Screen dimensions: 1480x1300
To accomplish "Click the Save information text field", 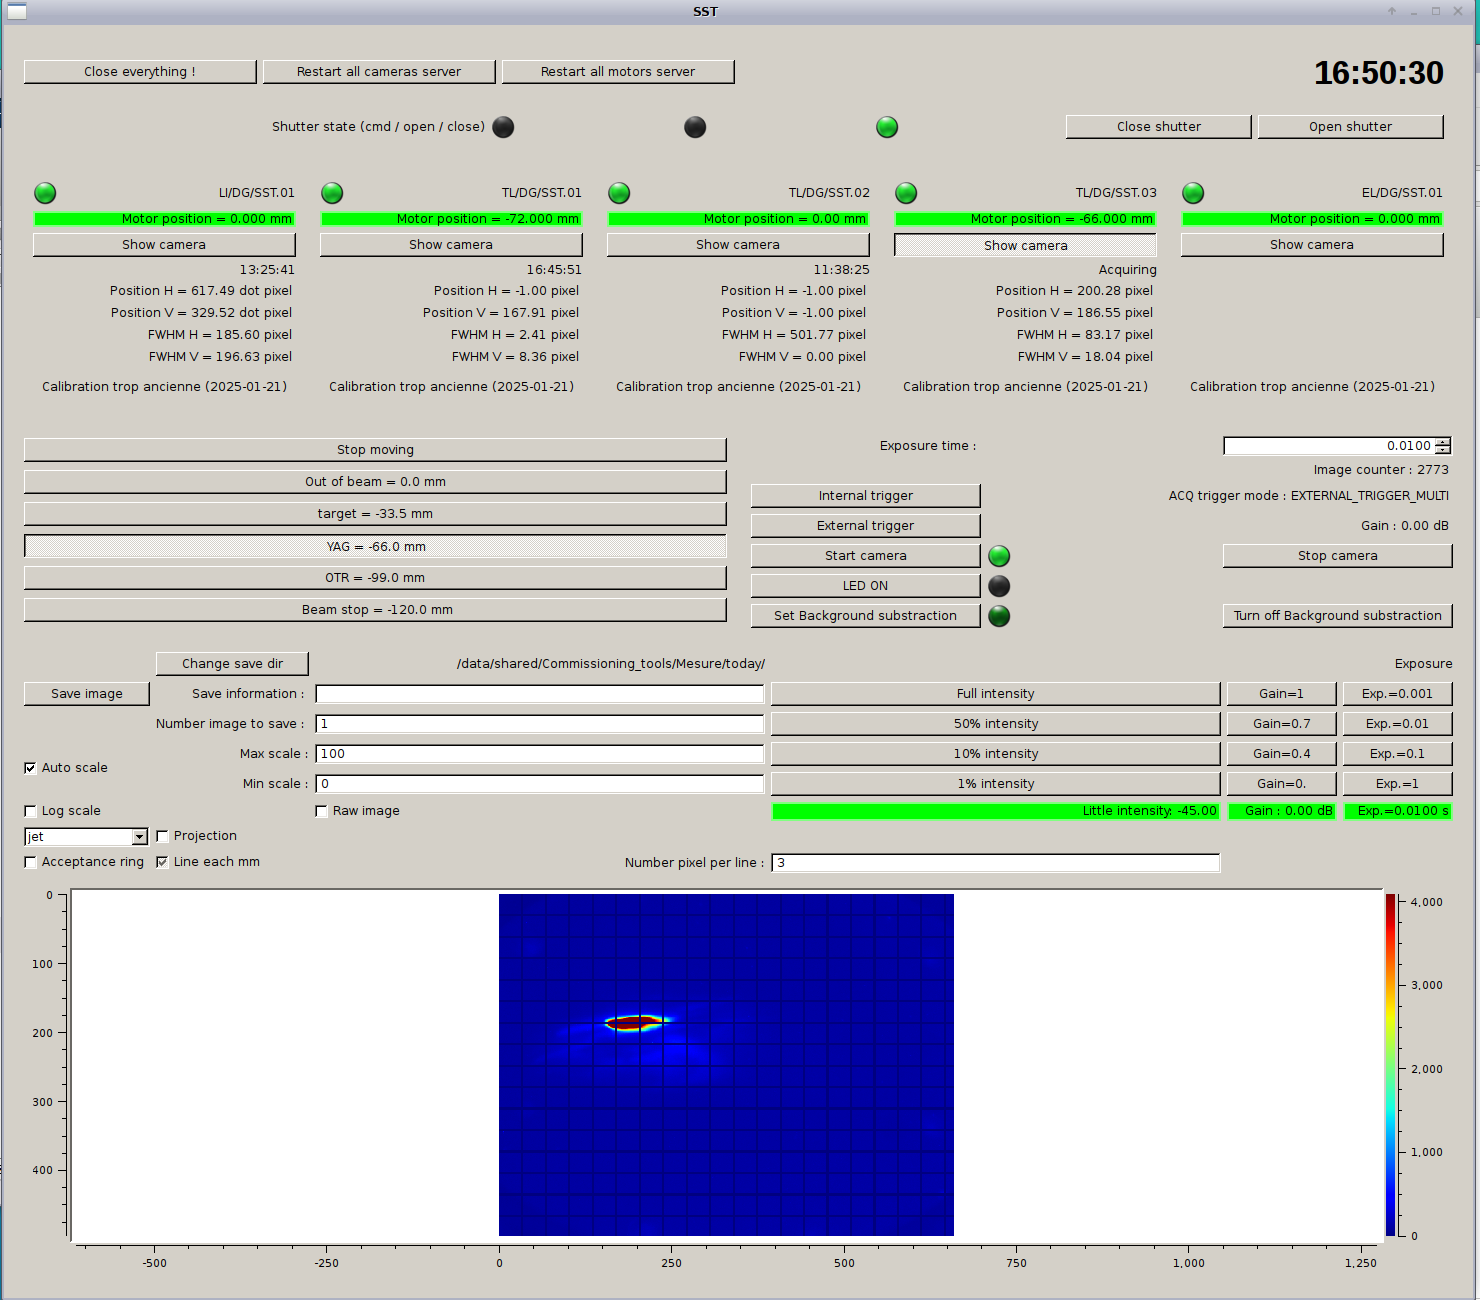I will pos(539,694).
